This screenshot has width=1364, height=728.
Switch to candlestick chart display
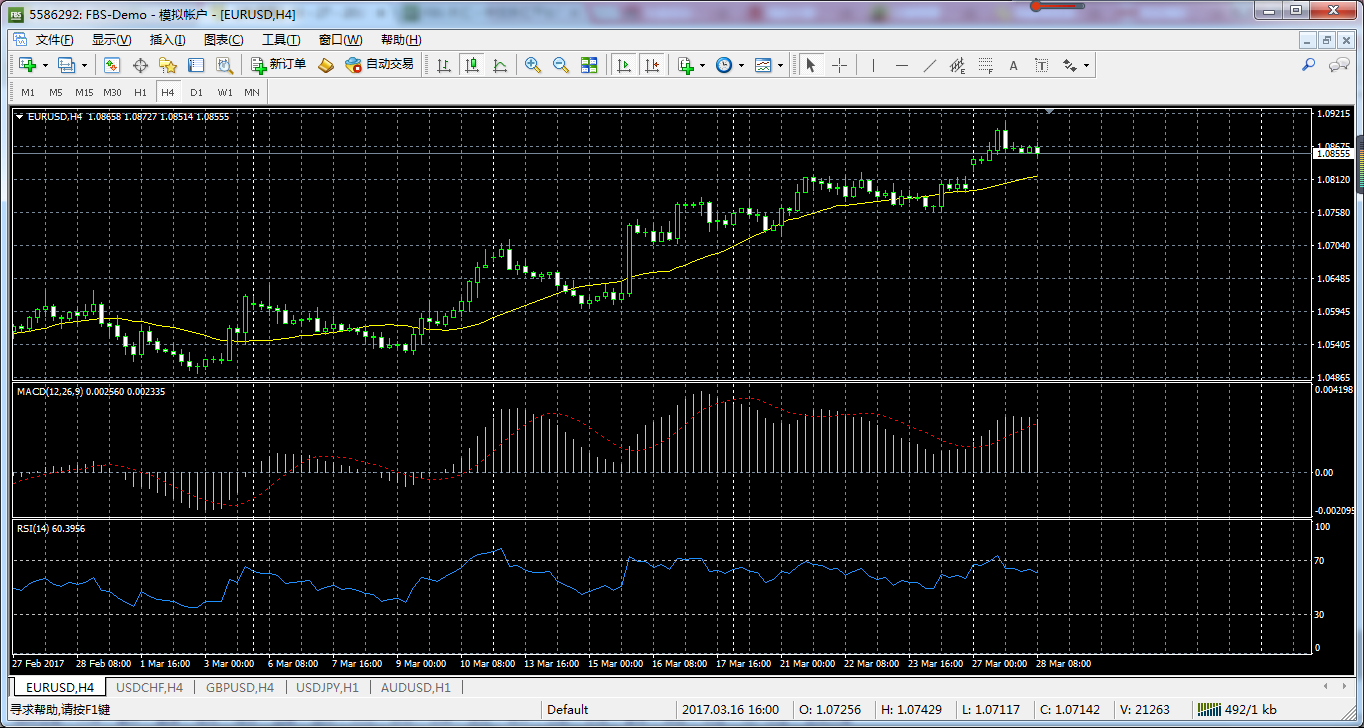[x=472, y=65]
